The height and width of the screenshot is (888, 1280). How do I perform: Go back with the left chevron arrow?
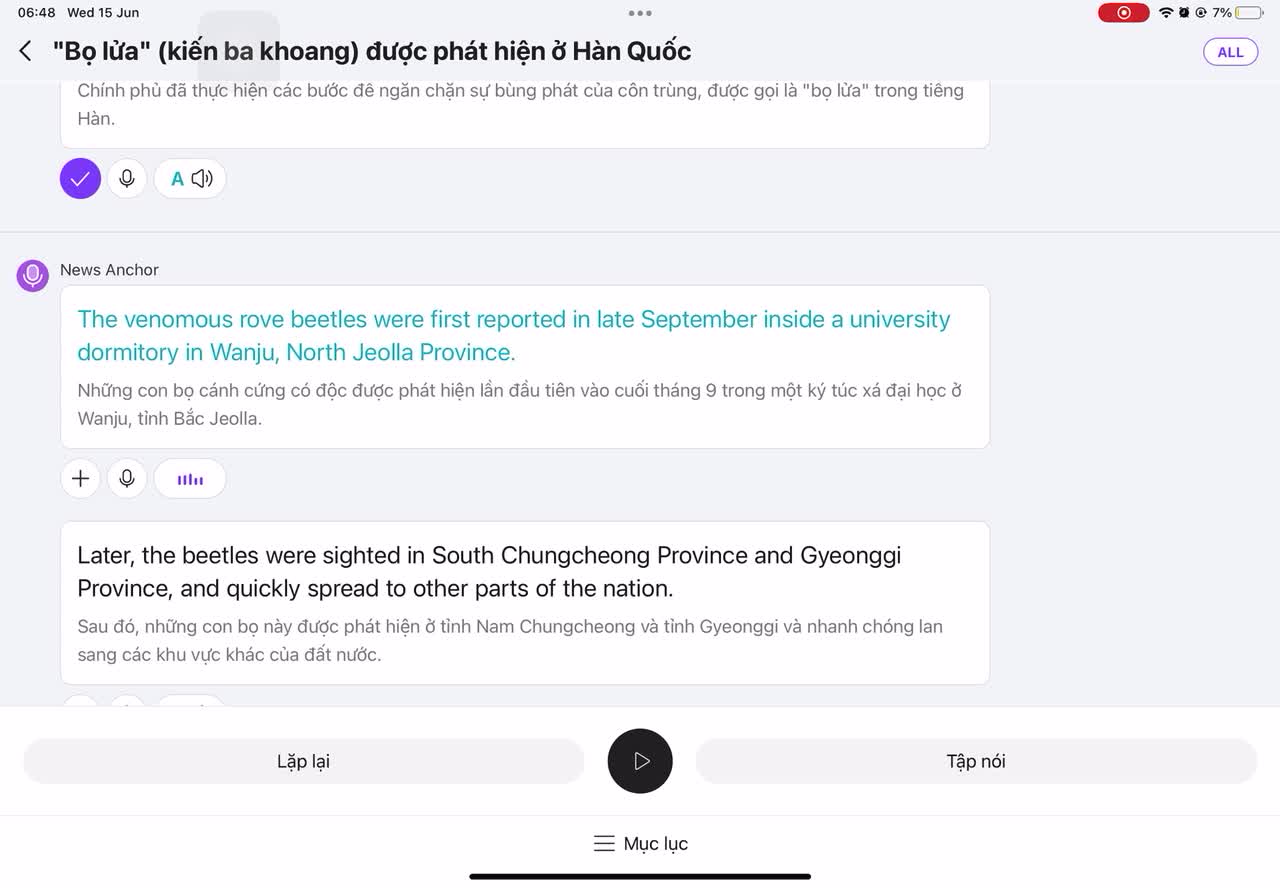coord(26,51)
